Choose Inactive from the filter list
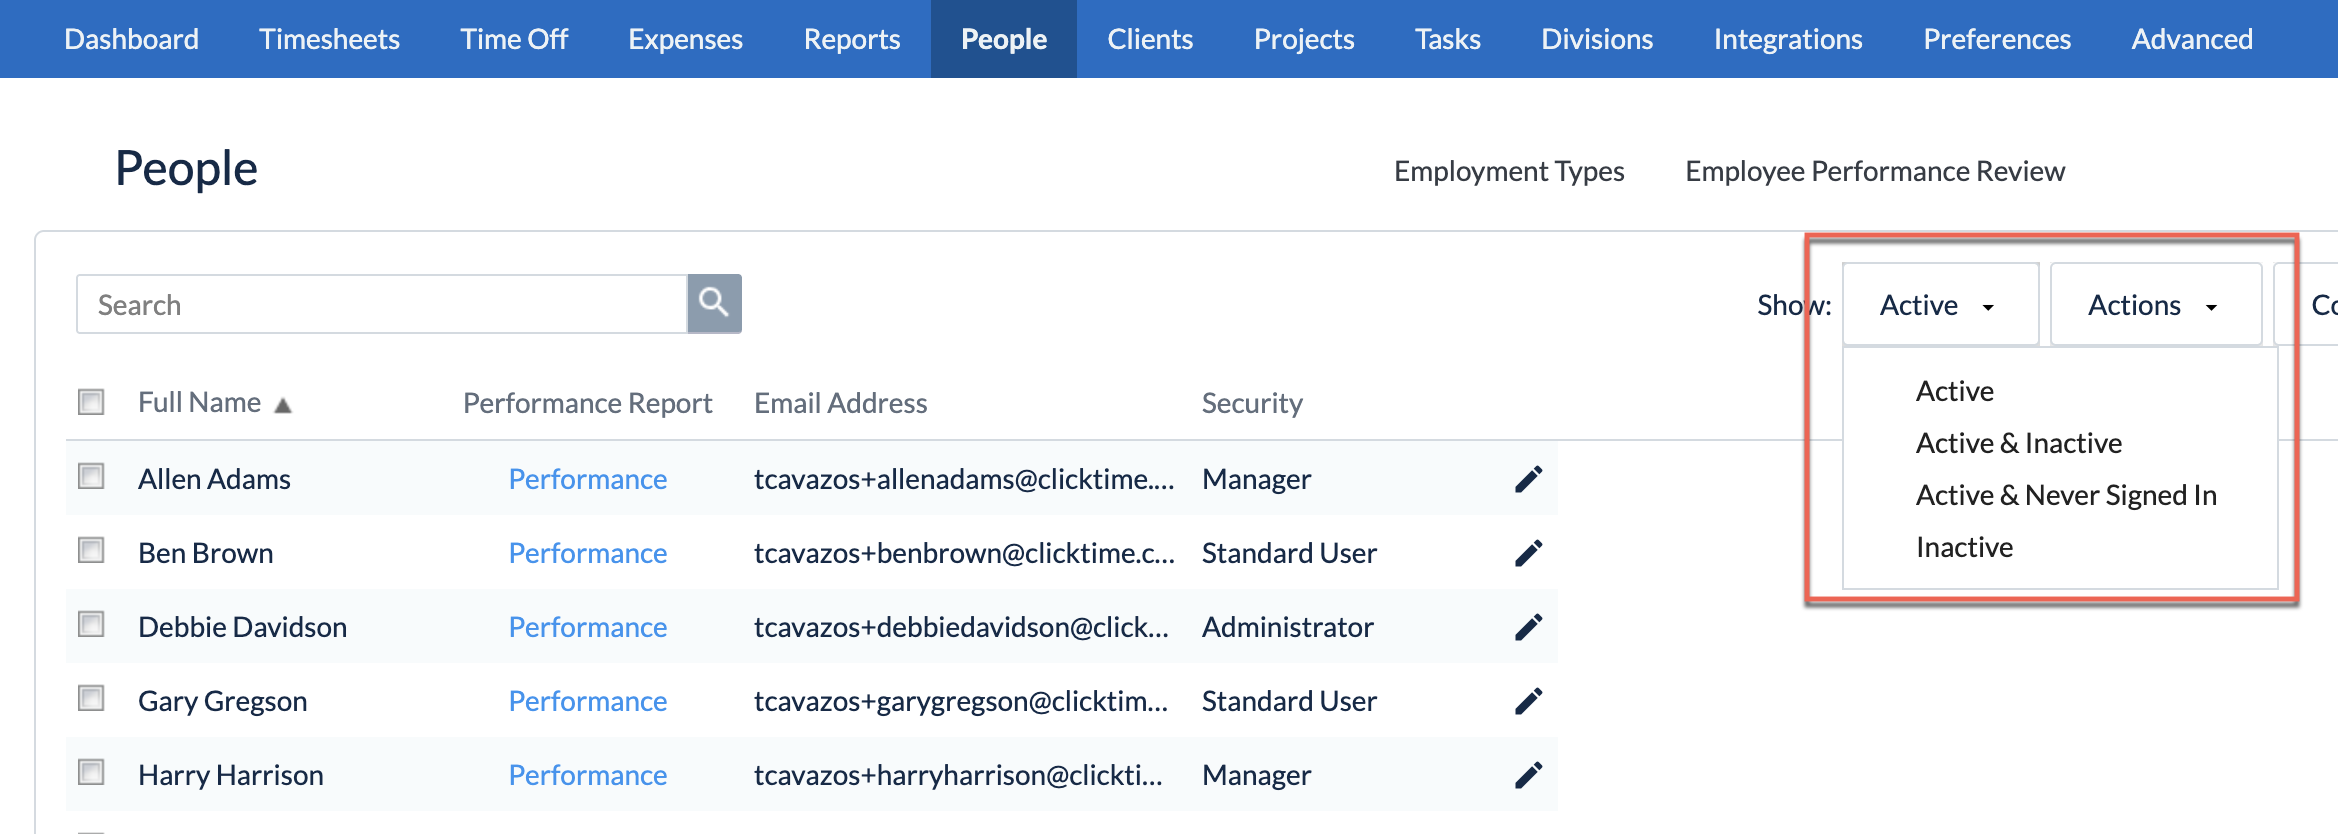This screenshot has width=2338, height=834. [x=1964, y=547]
